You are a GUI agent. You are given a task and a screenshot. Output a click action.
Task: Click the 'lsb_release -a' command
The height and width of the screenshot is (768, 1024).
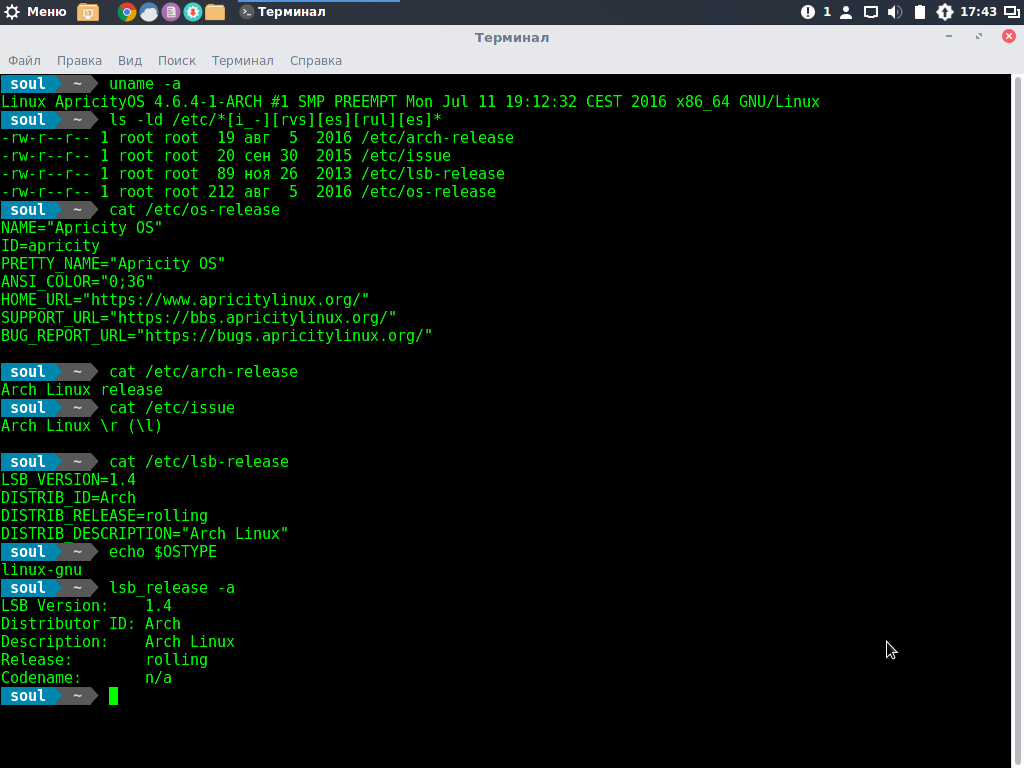click(172, 588)
